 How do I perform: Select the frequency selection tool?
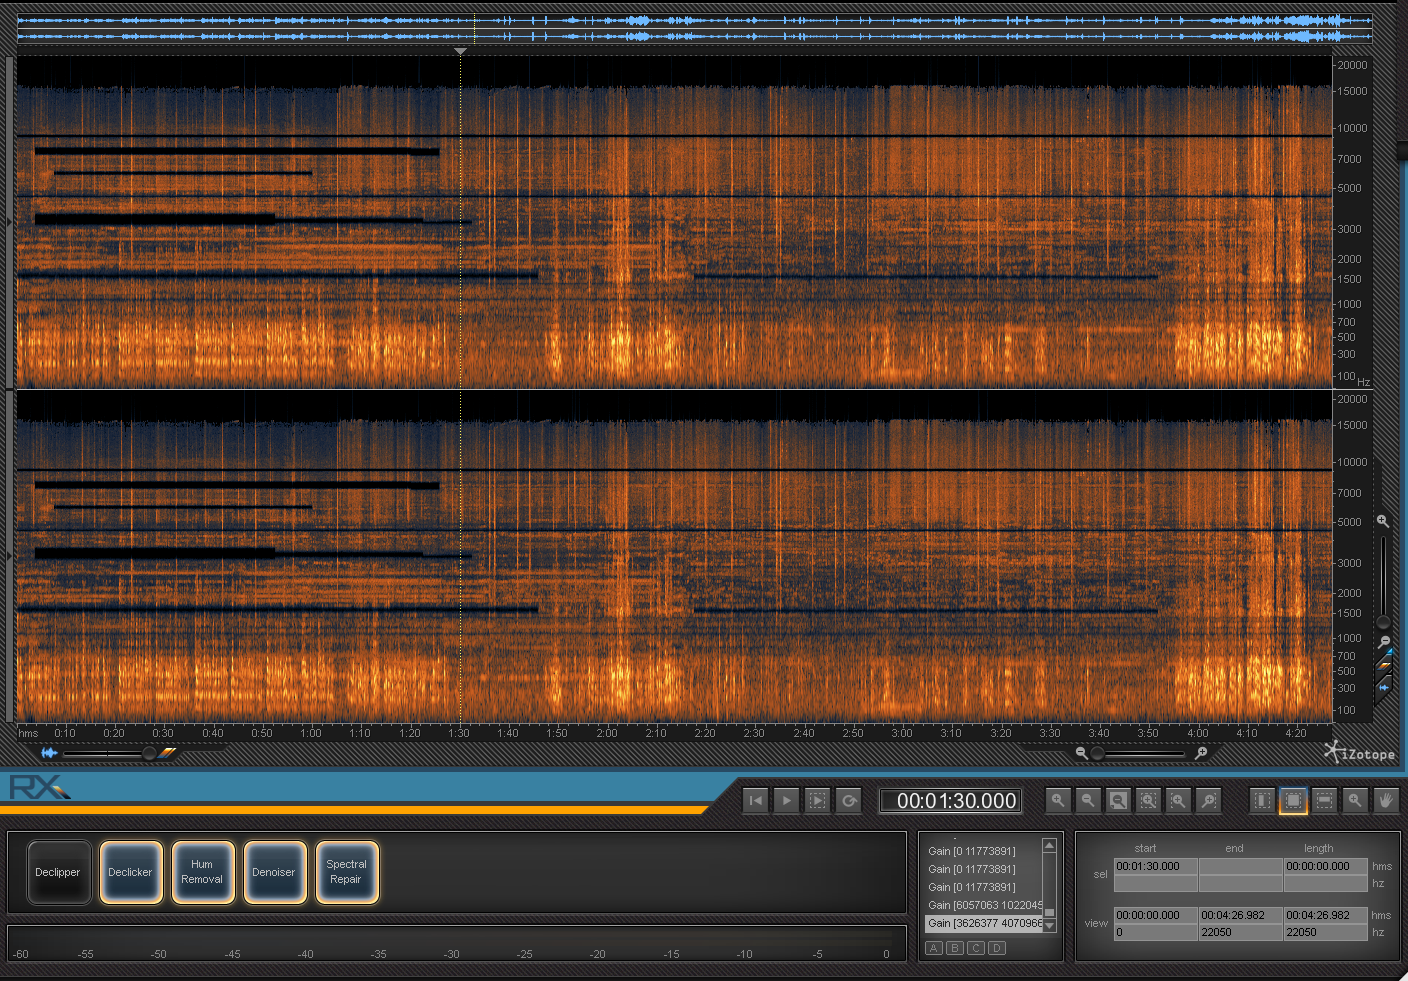pyautogui.click(x=1324, y=800)
